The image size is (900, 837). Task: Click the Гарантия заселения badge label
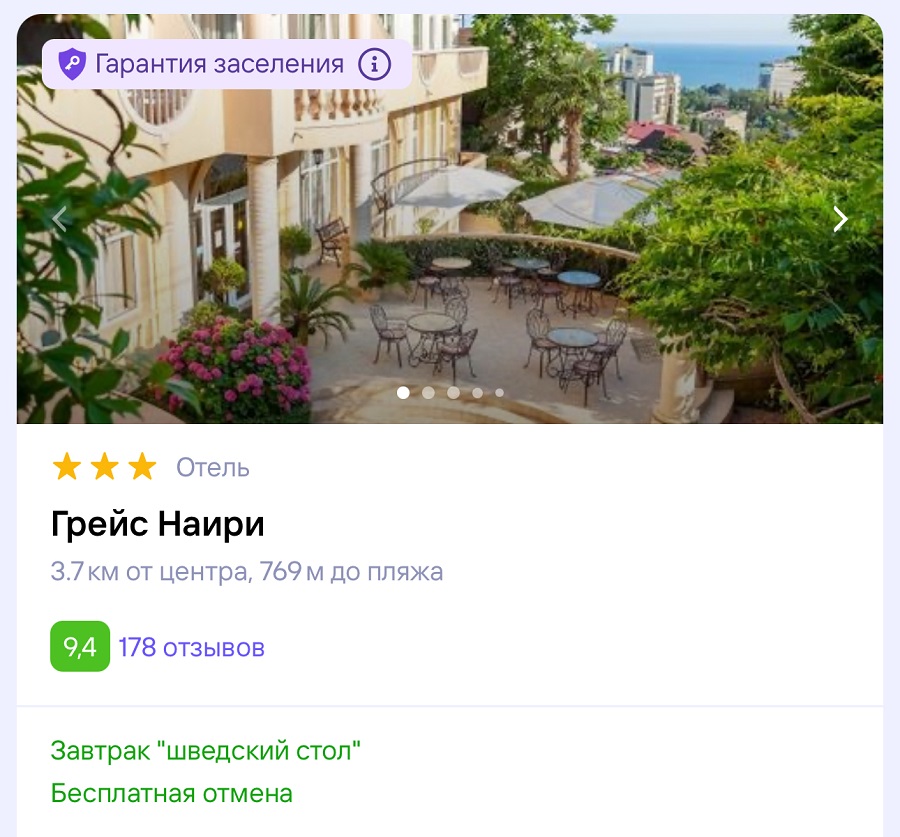pos(219,64)
